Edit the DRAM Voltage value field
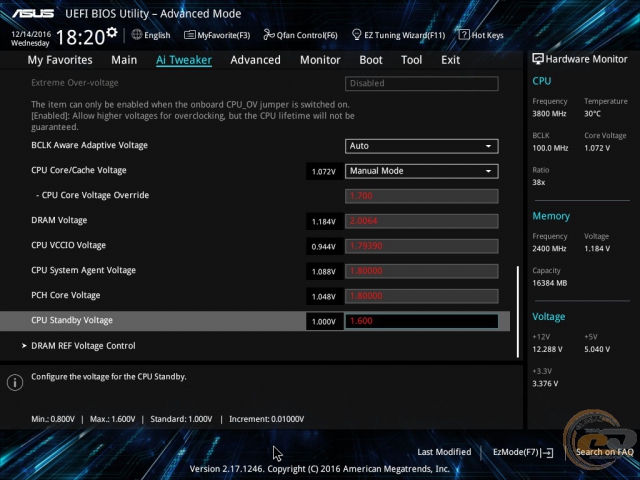The image size is (640, 480). (422, 221)
